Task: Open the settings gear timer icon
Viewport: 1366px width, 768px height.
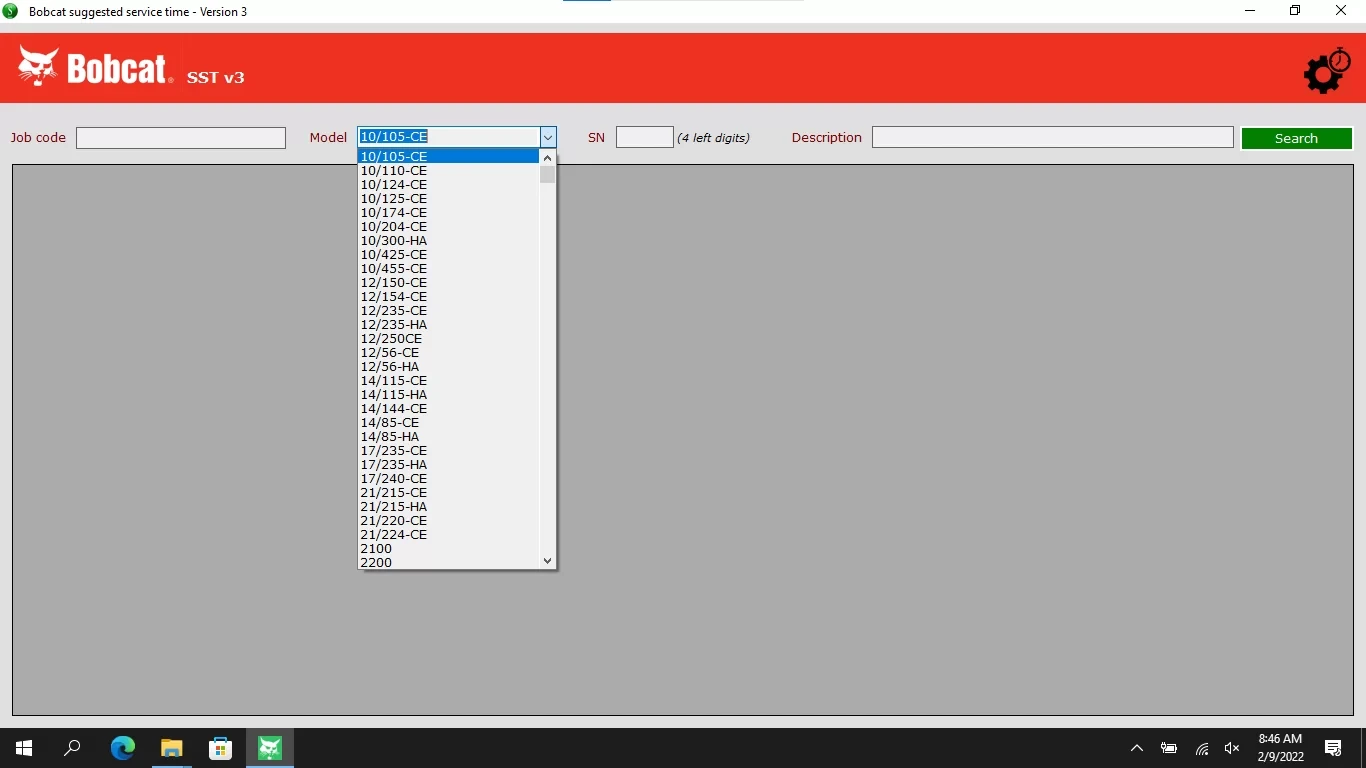Action: [x=1326, y=70]
